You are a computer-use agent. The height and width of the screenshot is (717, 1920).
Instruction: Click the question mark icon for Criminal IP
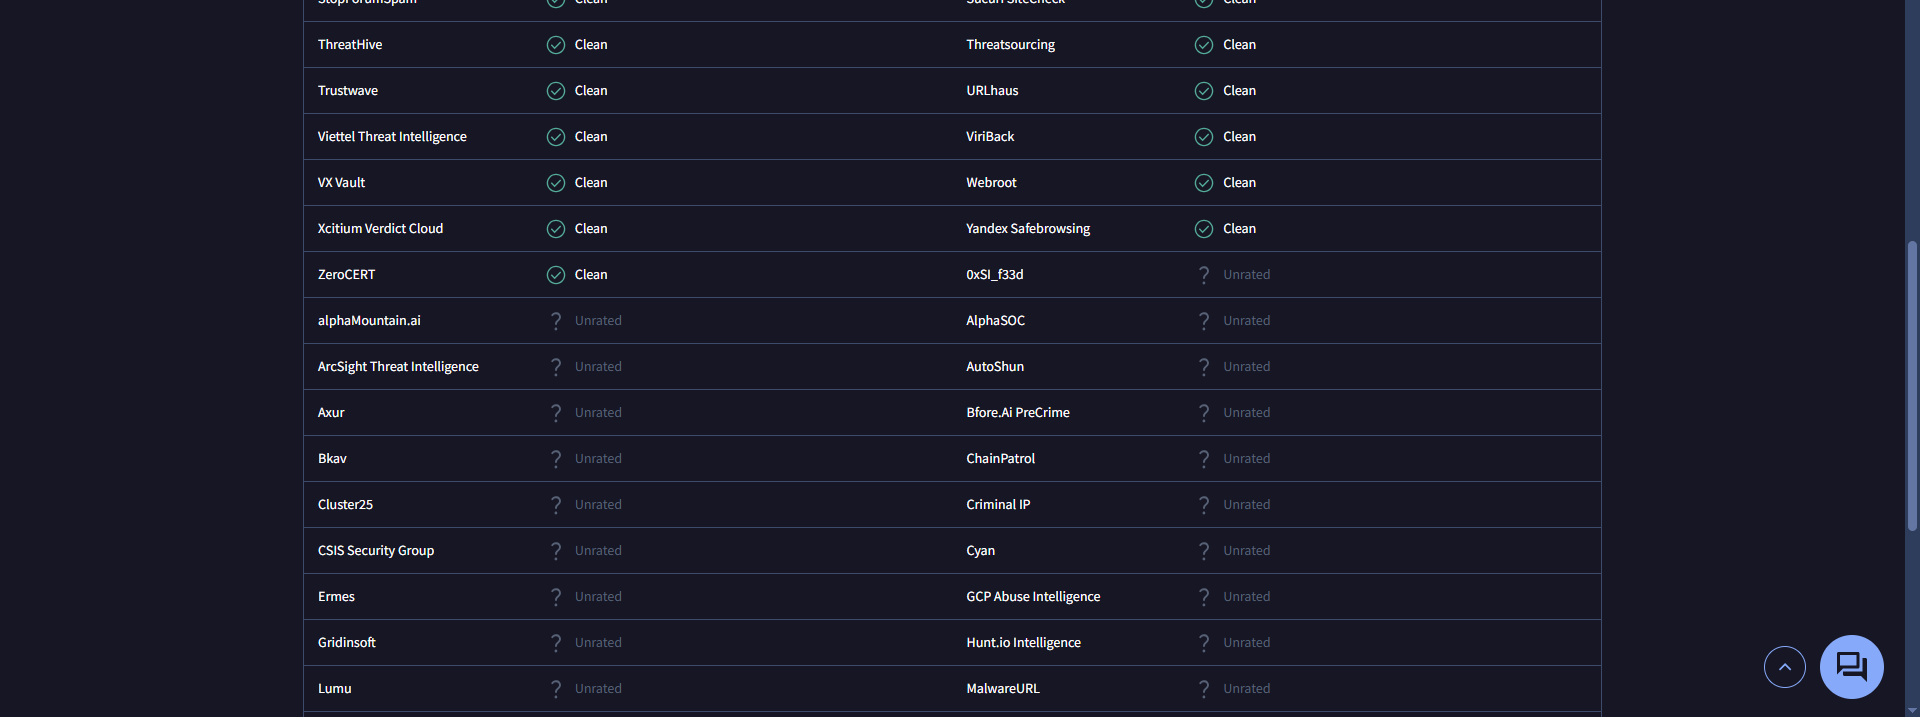pyautogui.click(x=1204, y=505)
